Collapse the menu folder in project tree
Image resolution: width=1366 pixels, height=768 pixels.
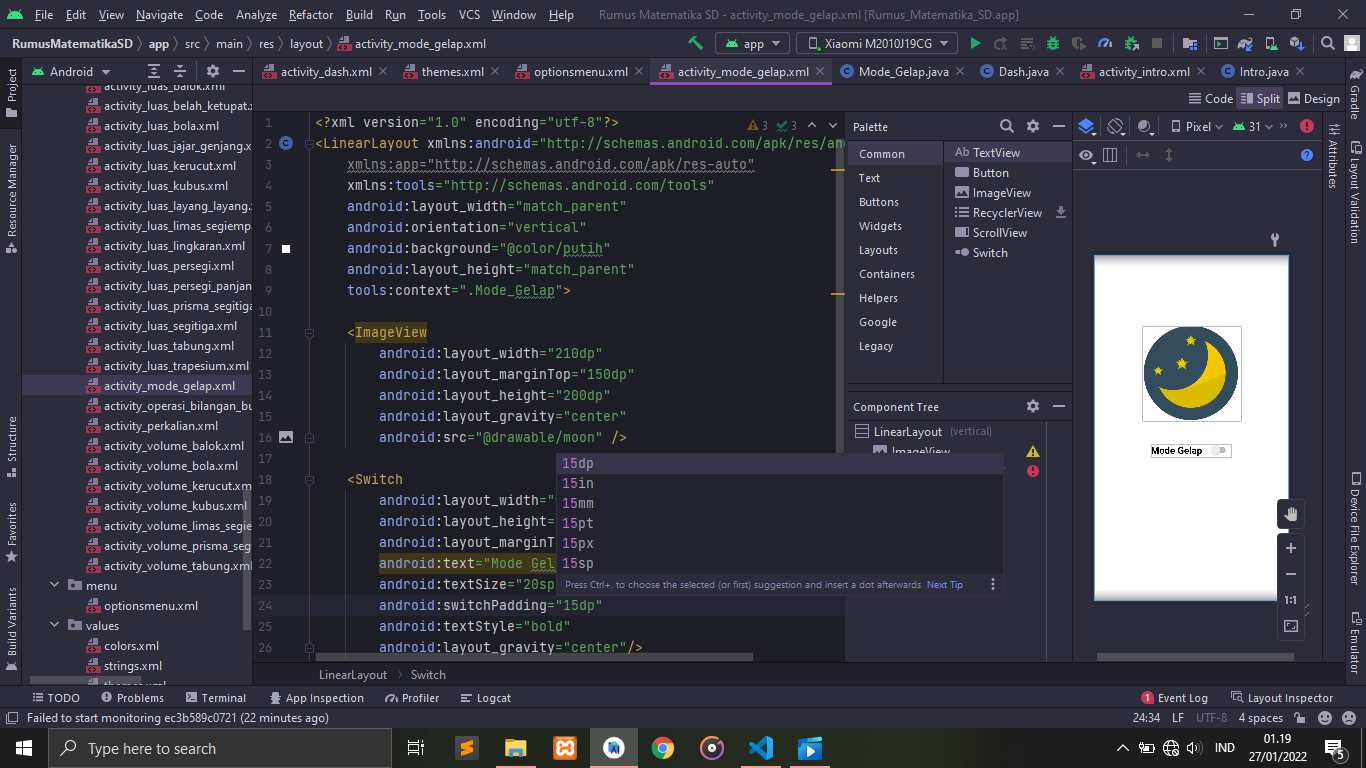55,586
